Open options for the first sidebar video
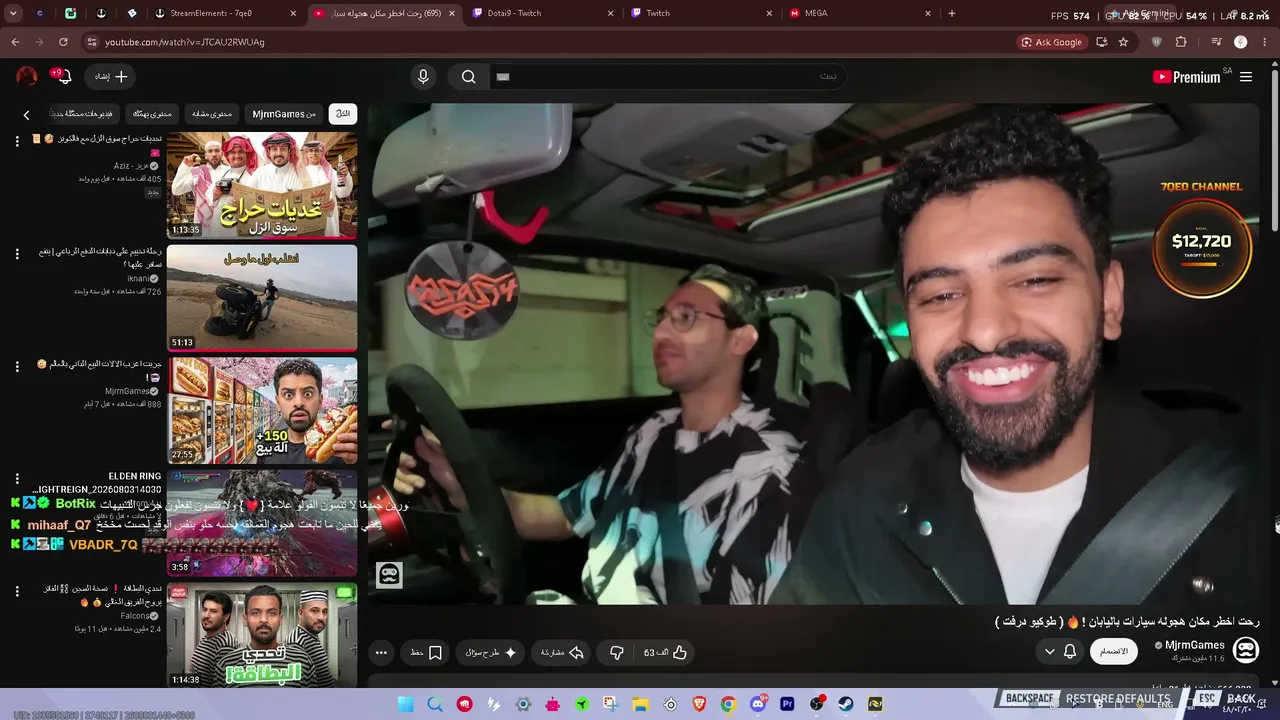The height and width of the screenshot is (720, 1280). (x=17, y=142)
